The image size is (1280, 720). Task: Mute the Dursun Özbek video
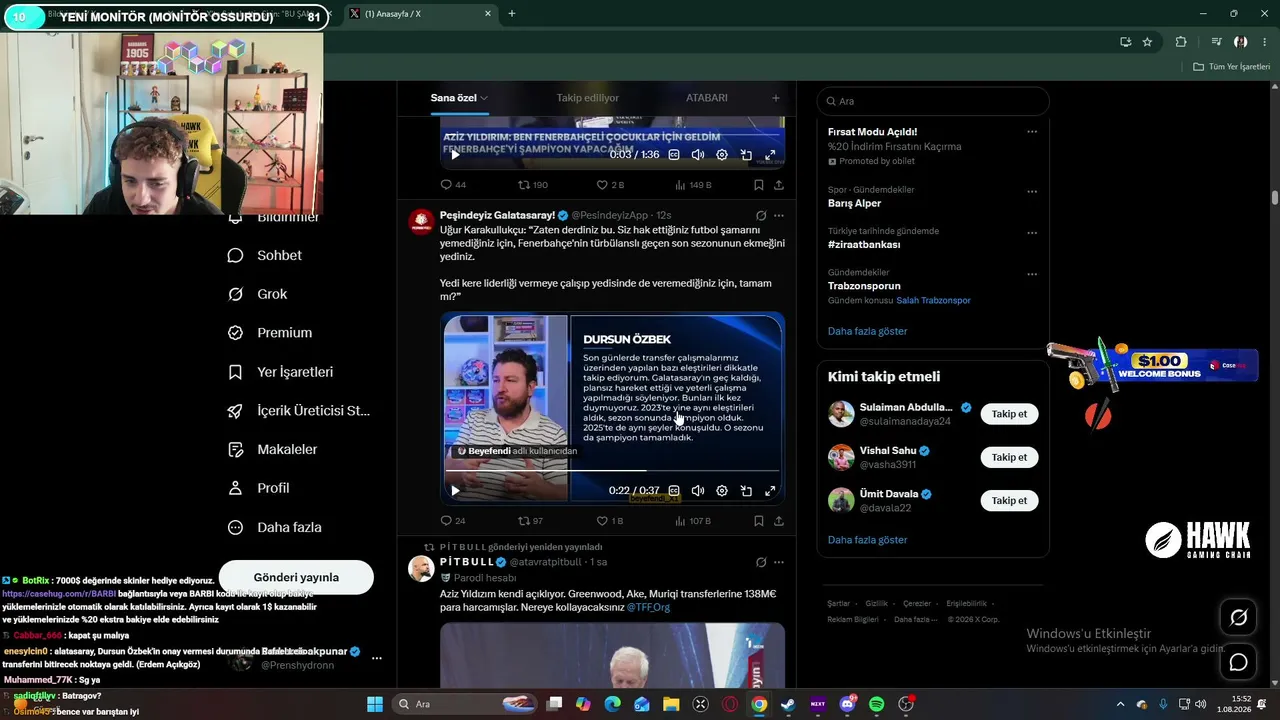(698, 491)
